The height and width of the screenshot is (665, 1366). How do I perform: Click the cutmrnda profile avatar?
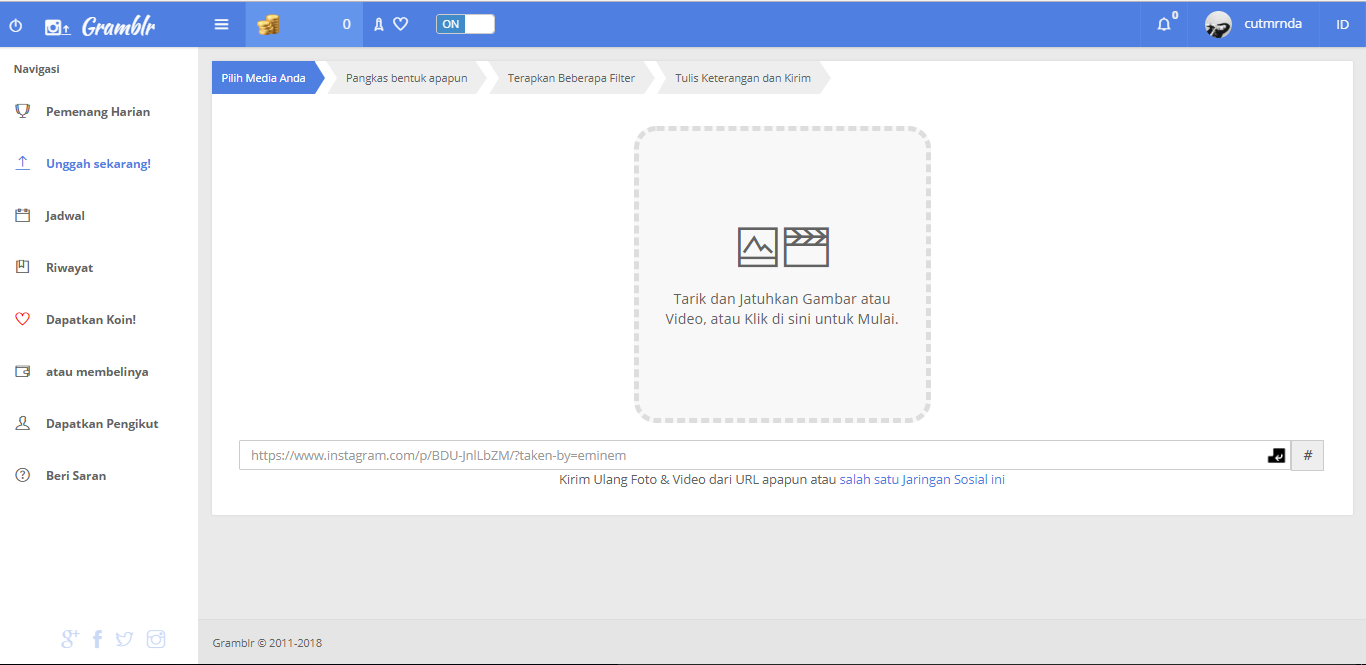(1218, 25)
